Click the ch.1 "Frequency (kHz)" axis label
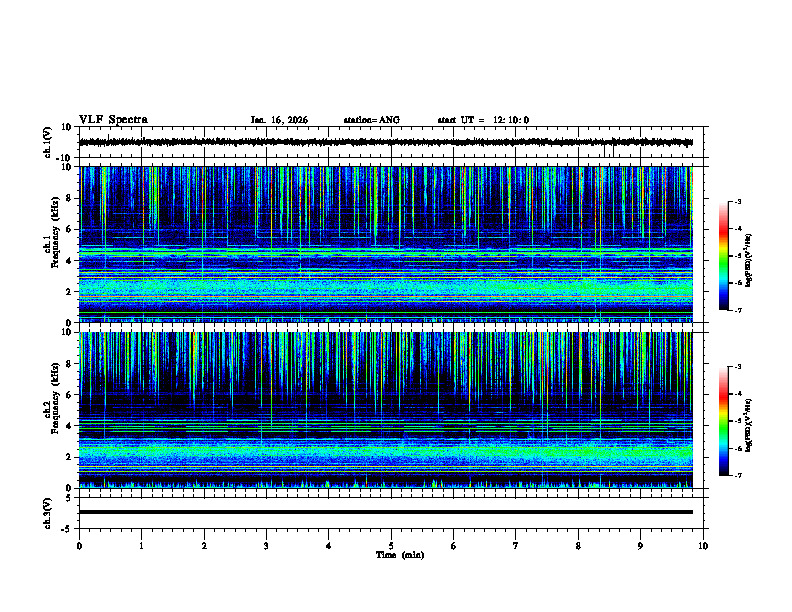Screen dimensions: 792x612 click(55, 232)
